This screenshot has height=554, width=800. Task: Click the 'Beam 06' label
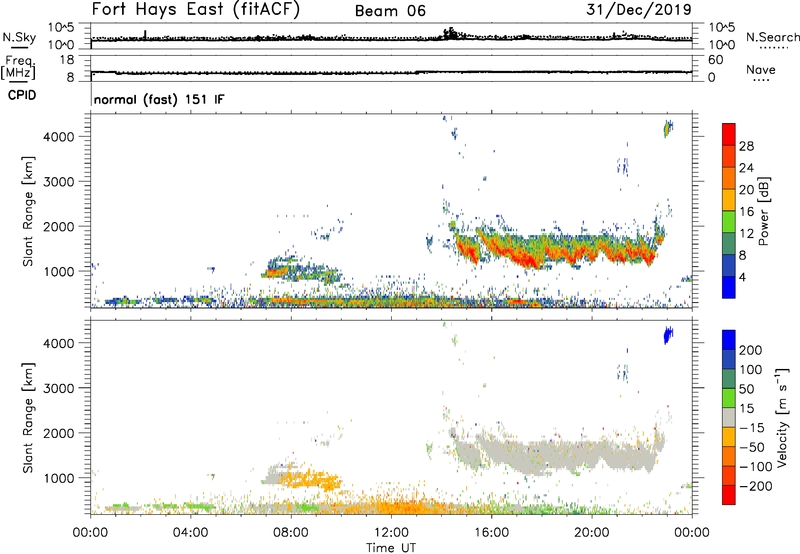(x=390, y=11)
